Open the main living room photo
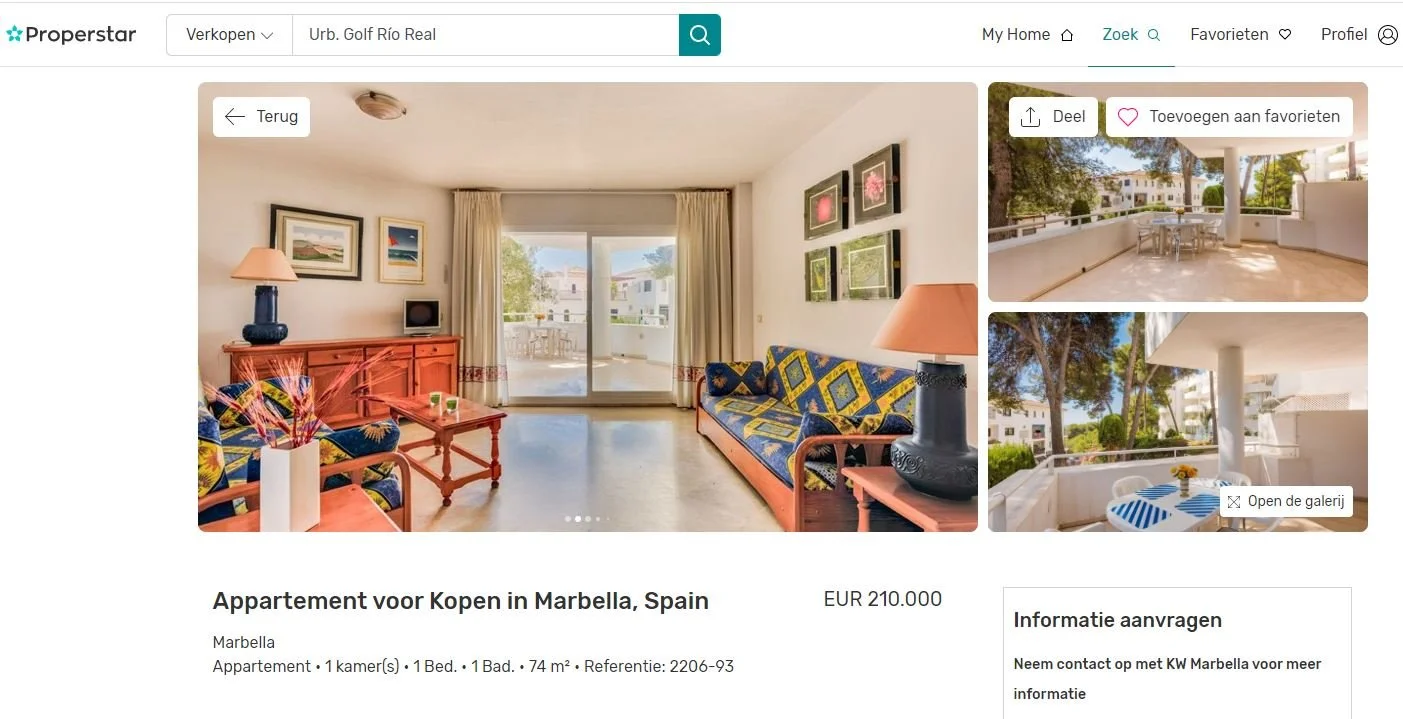This screenshot has height=719, width=1403. click(588, 307)
